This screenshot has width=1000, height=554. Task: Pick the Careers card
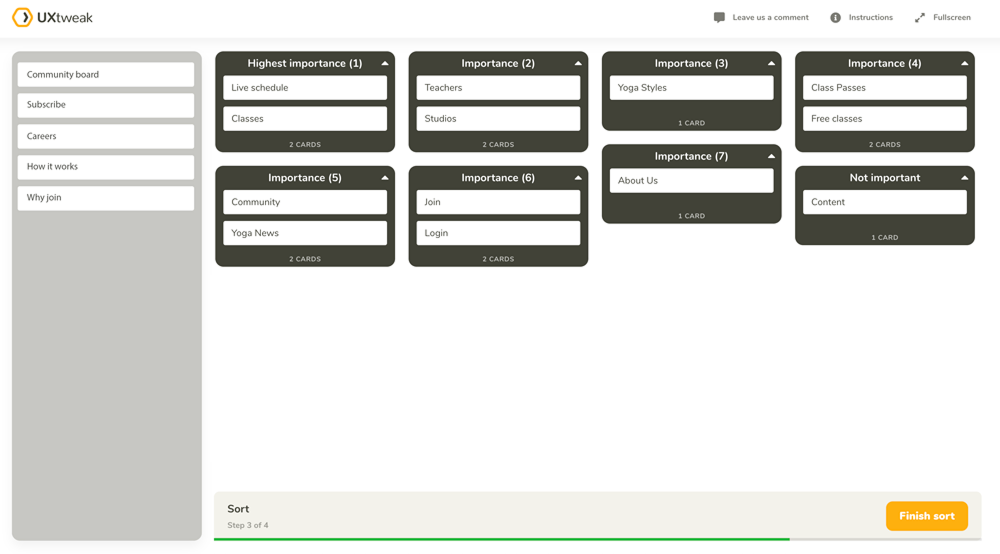tap(106, 136)
